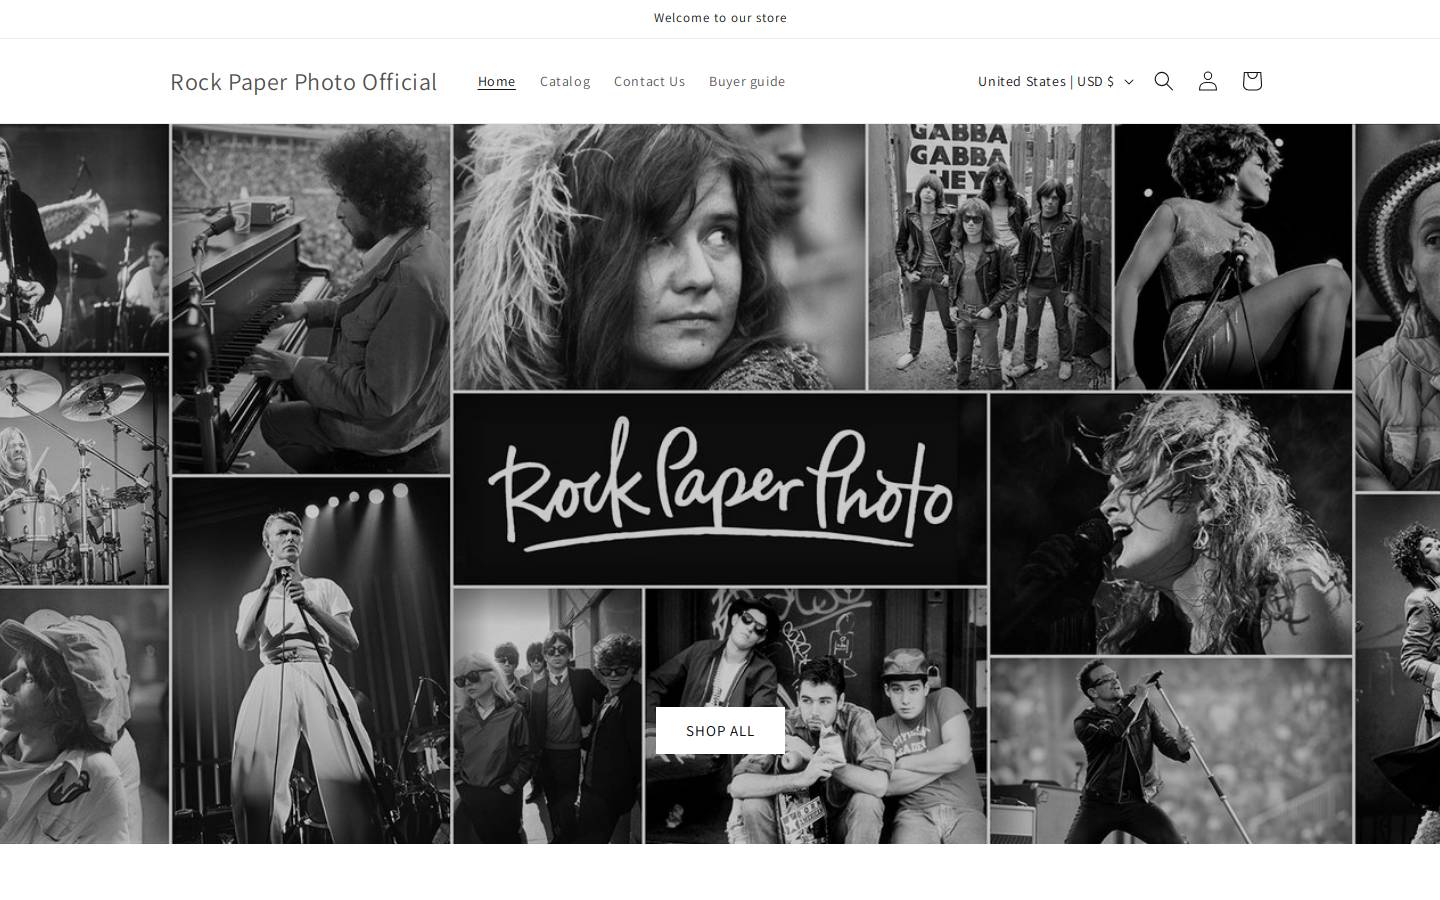Open the account login icon
1440x900 pixels.
point(1207,81)
